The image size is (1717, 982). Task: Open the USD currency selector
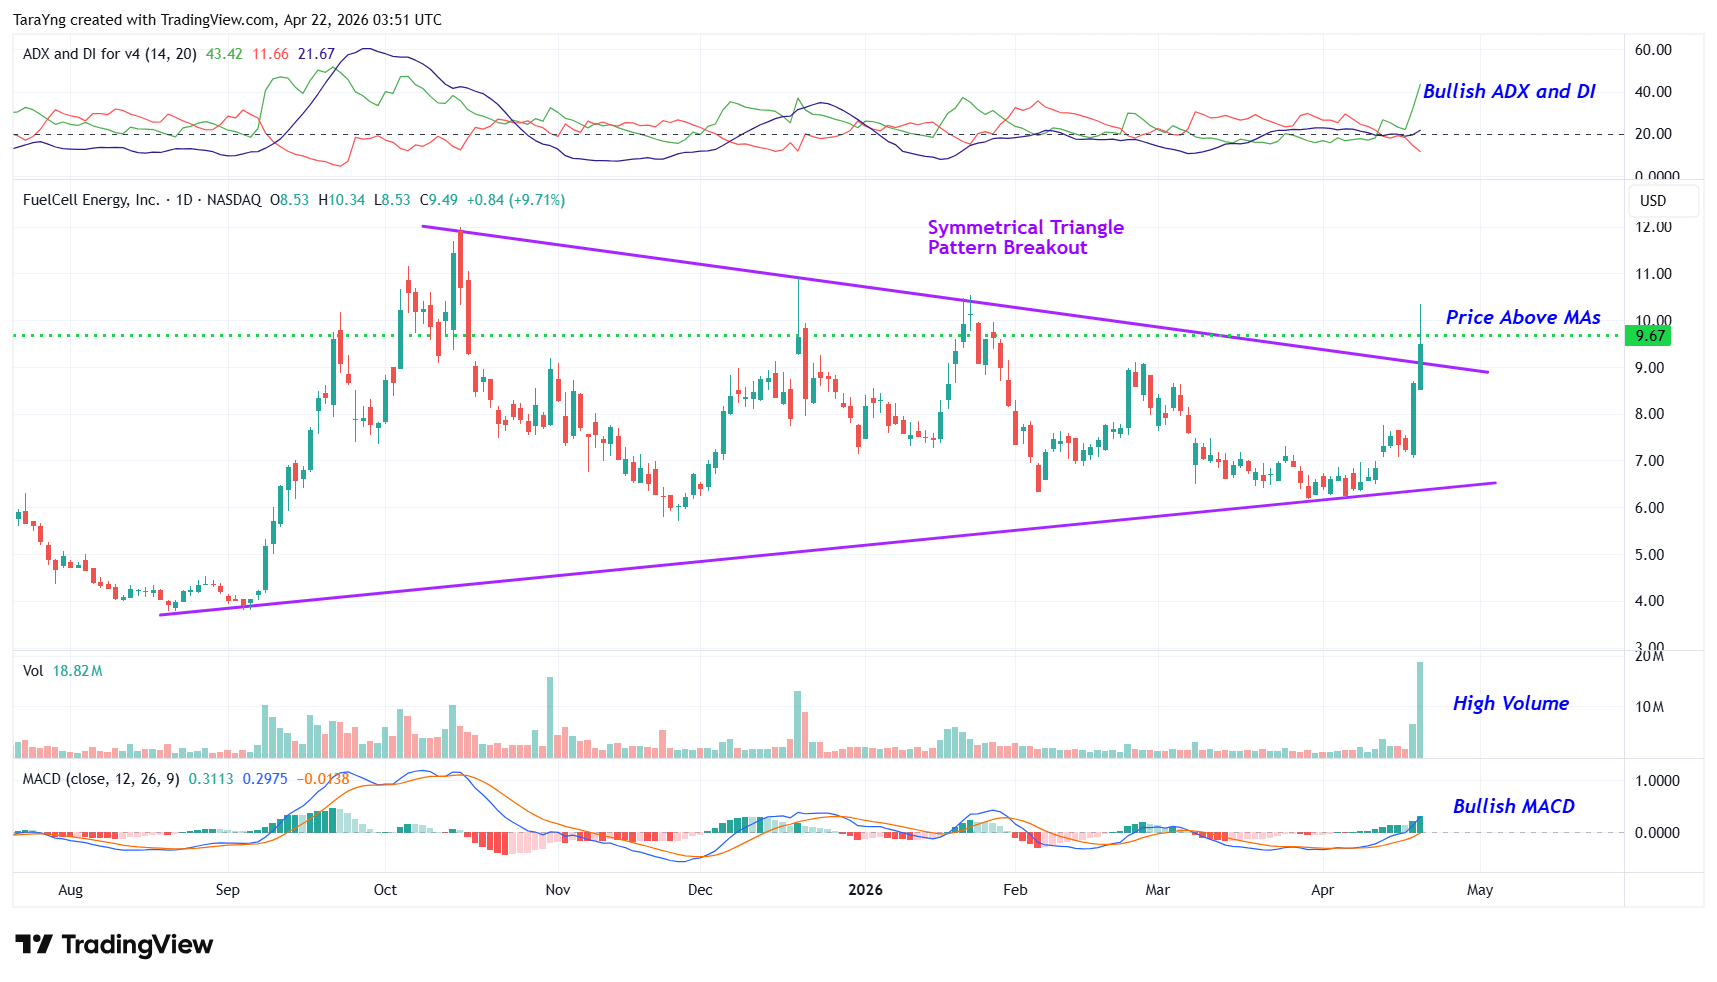(x=1653, y=201)
